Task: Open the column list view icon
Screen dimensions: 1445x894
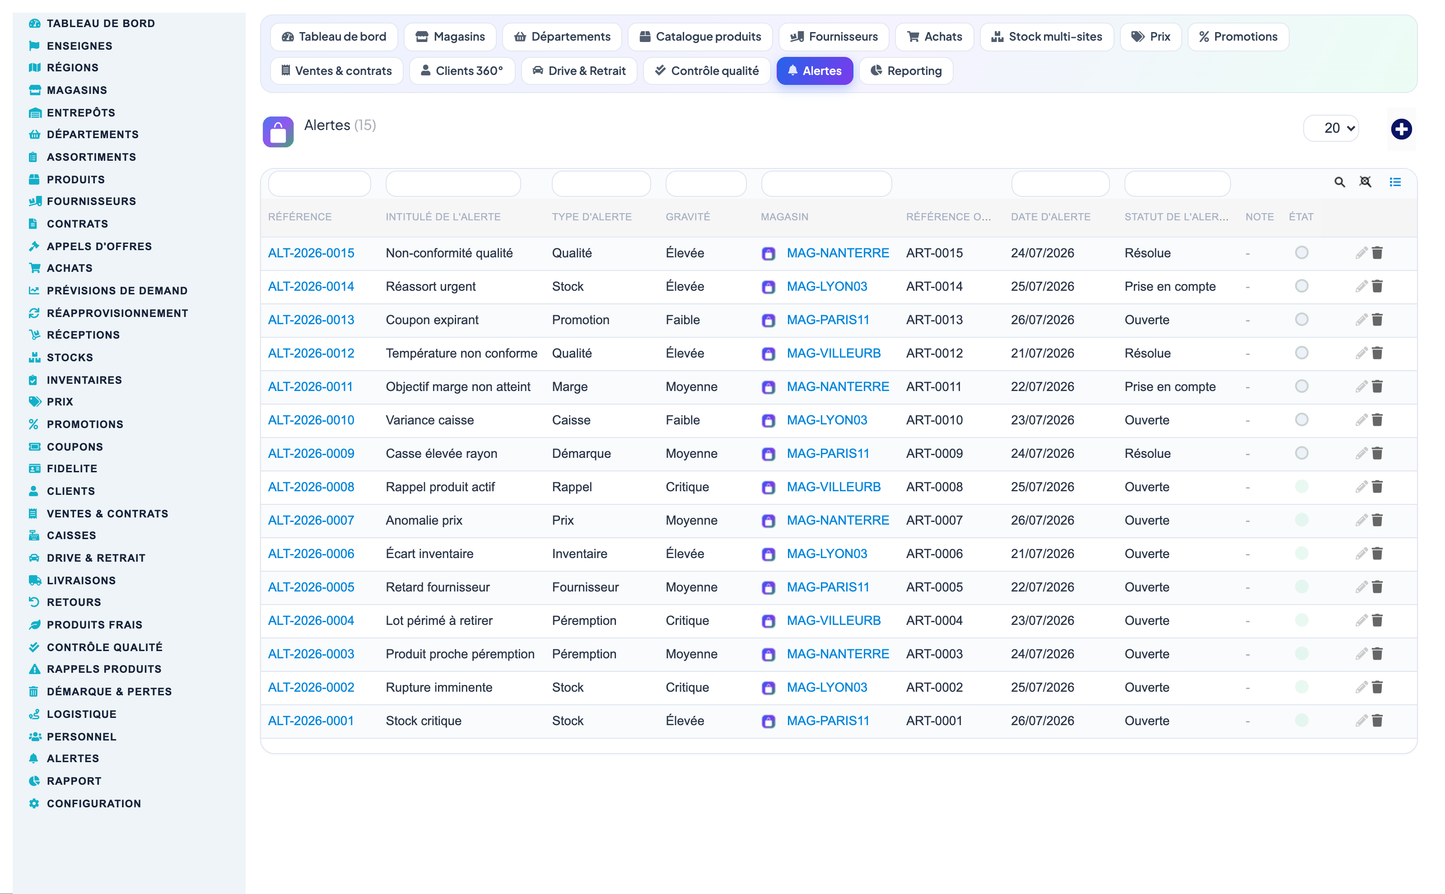Action: pos(1395,182)
